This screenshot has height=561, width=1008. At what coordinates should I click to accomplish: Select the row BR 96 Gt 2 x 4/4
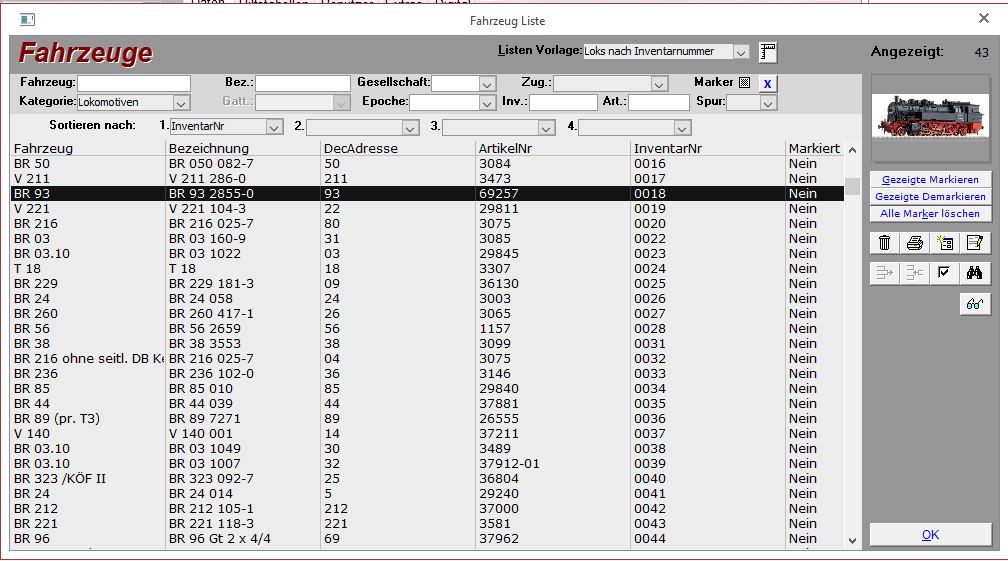coord(428,539)
